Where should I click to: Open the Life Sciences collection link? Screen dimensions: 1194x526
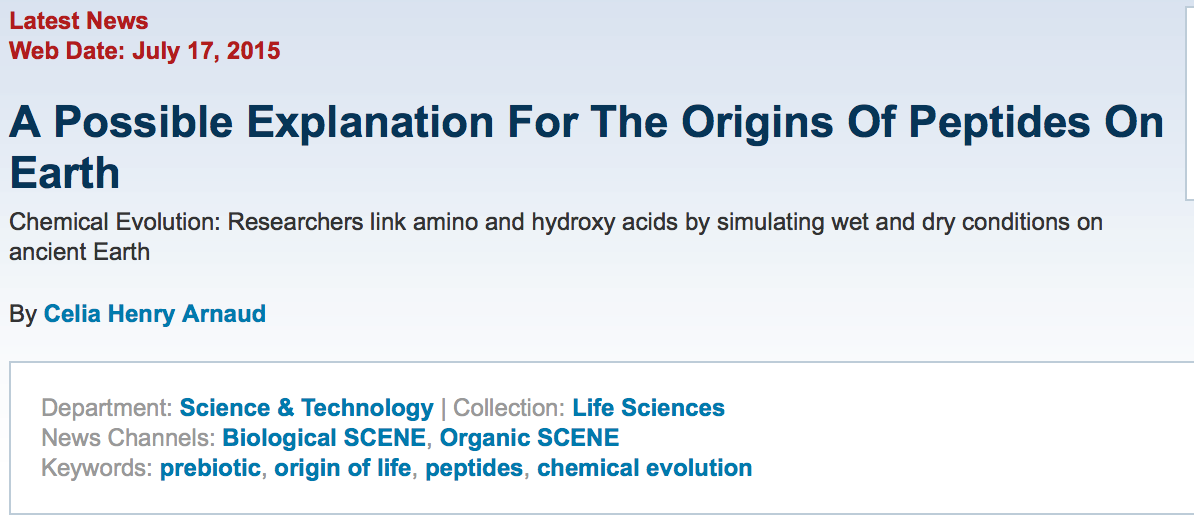pyautogui.click(x=648, y=408)
